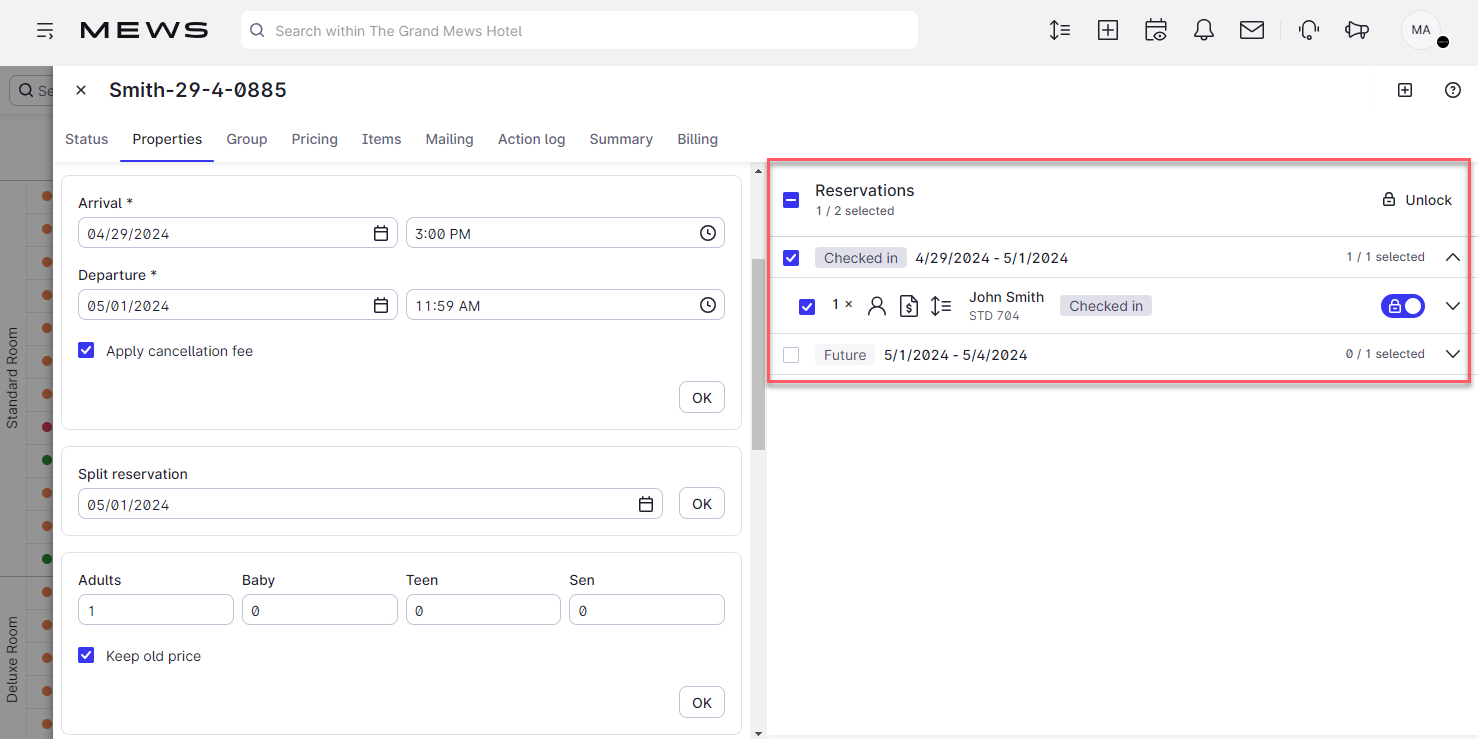Viewport: 1478px width, 739px height.
Task: Click OK next to Split reservation
Action: (702, 504)
